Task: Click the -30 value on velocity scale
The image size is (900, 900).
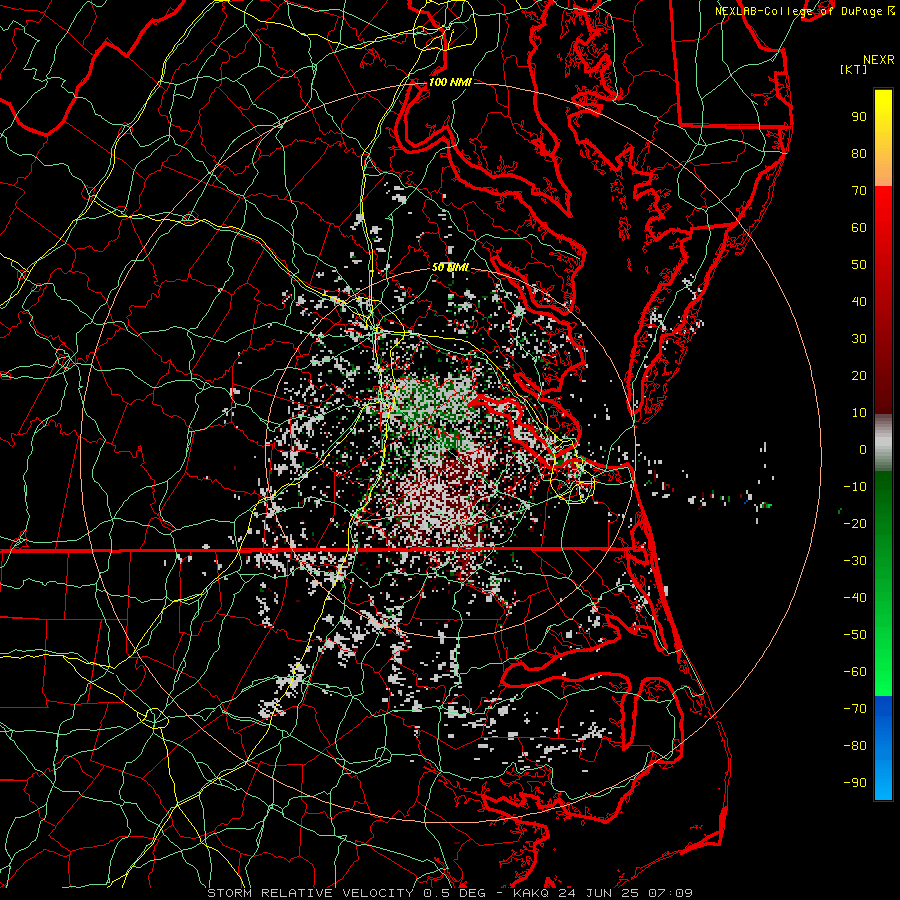Action: 855,561
